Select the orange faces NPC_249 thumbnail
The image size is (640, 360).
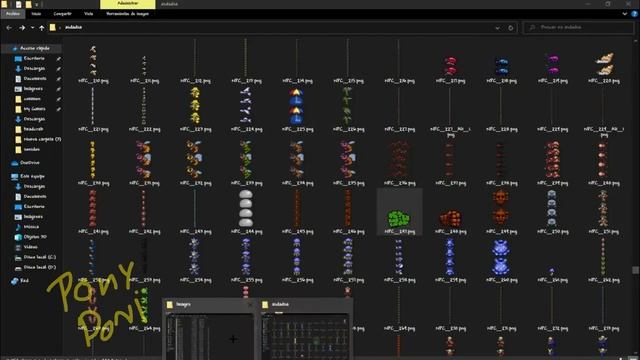500,208
